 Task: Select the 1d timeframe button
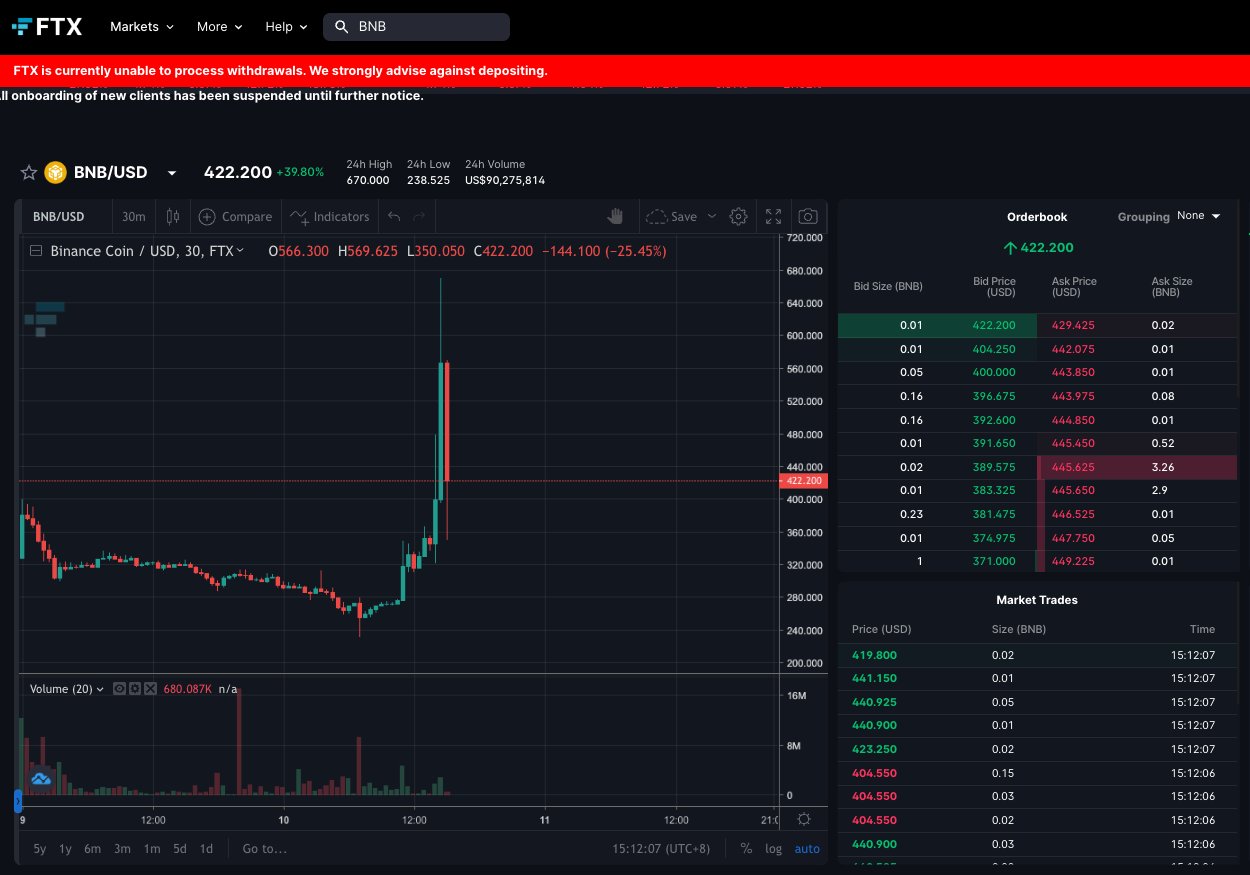(206, 848)
